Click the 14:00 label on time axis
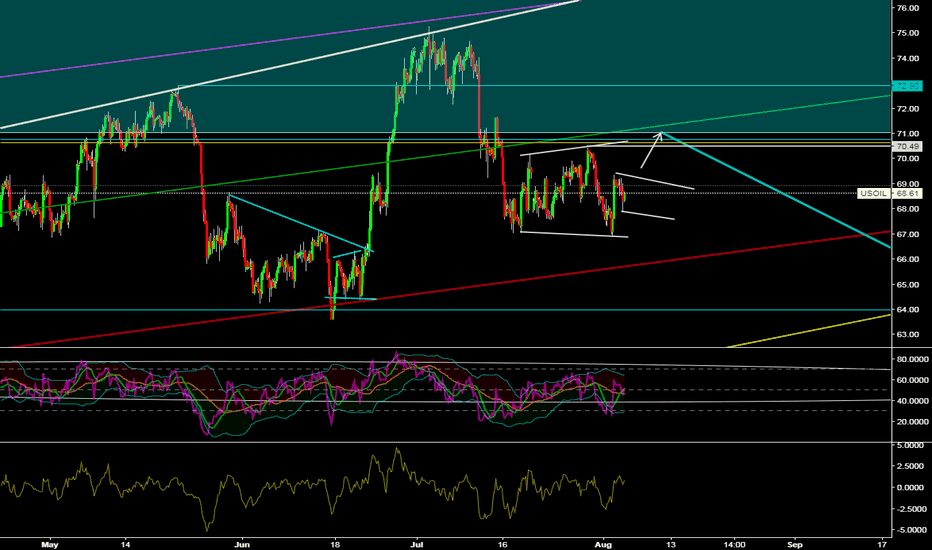932x550 pixels. [x=734, y=544]
